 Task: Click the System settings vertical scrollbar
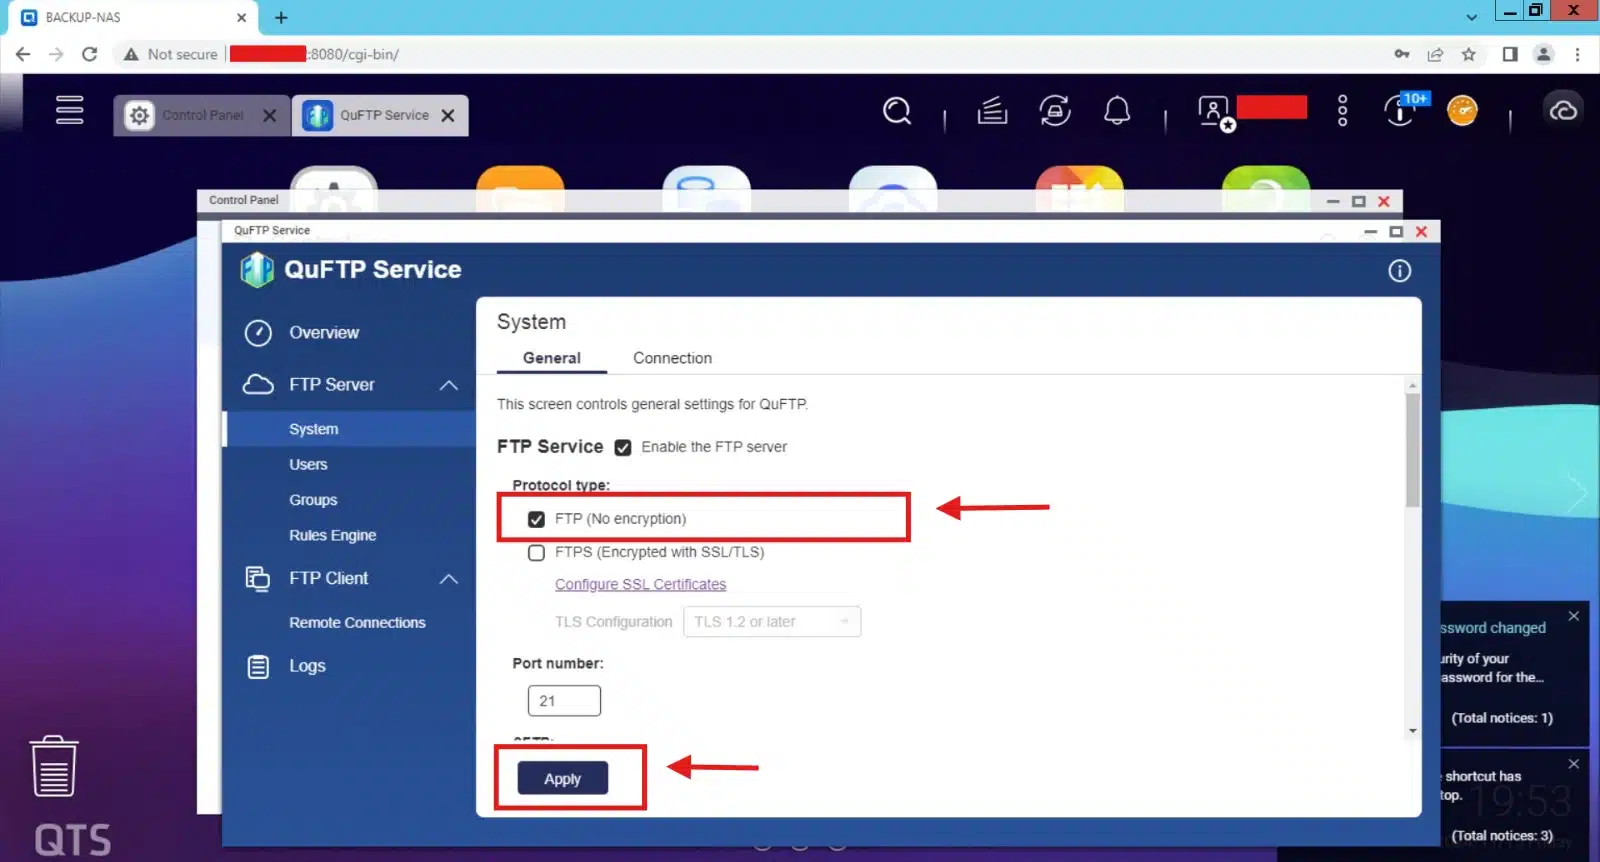coord(1412,450)
